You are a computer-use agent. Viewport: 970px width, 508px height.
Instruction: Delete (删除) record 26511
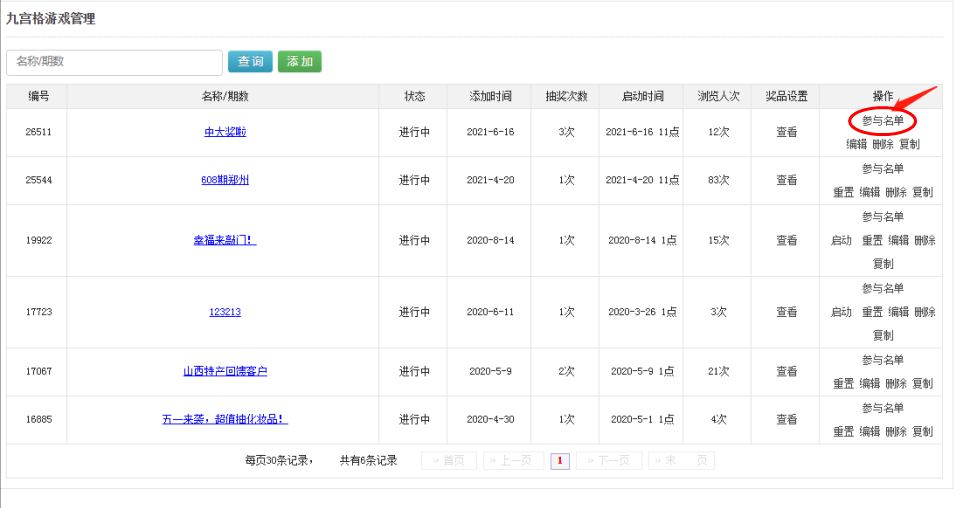[x=883, y=144]
